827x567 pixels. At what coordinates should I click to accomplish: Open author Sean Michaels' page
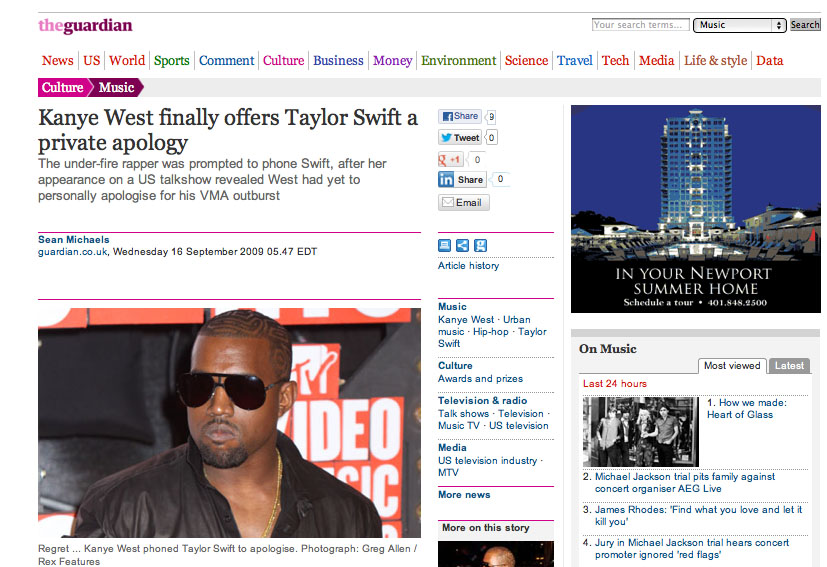[x=74, y=239]
